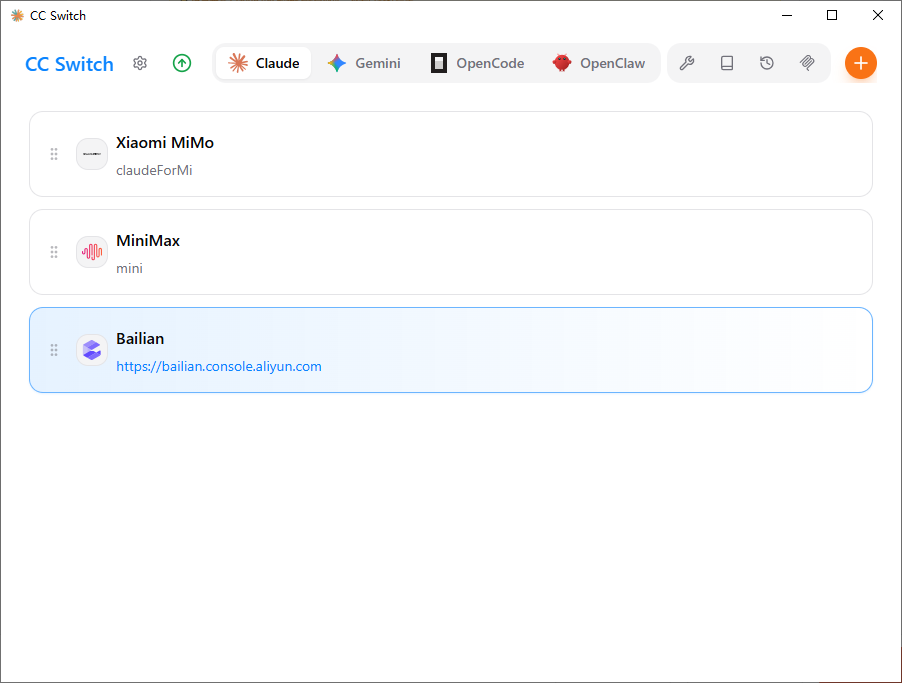Screen dimensions: 902x683
Task: Switch to the OpenClaw tab
Action: point(599,63)
